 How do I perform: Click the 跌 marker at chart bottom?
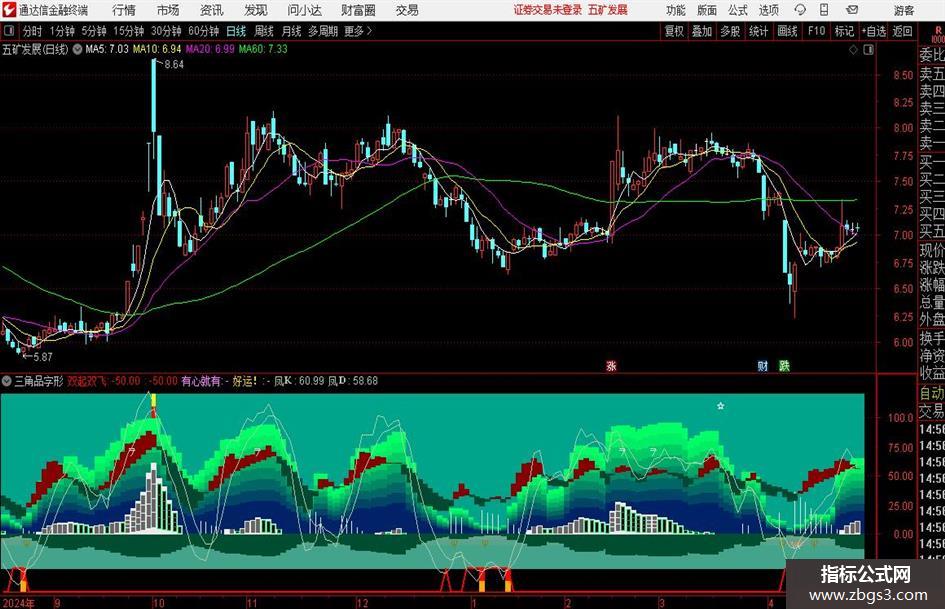pyautogui.click(x=784, y=365)
